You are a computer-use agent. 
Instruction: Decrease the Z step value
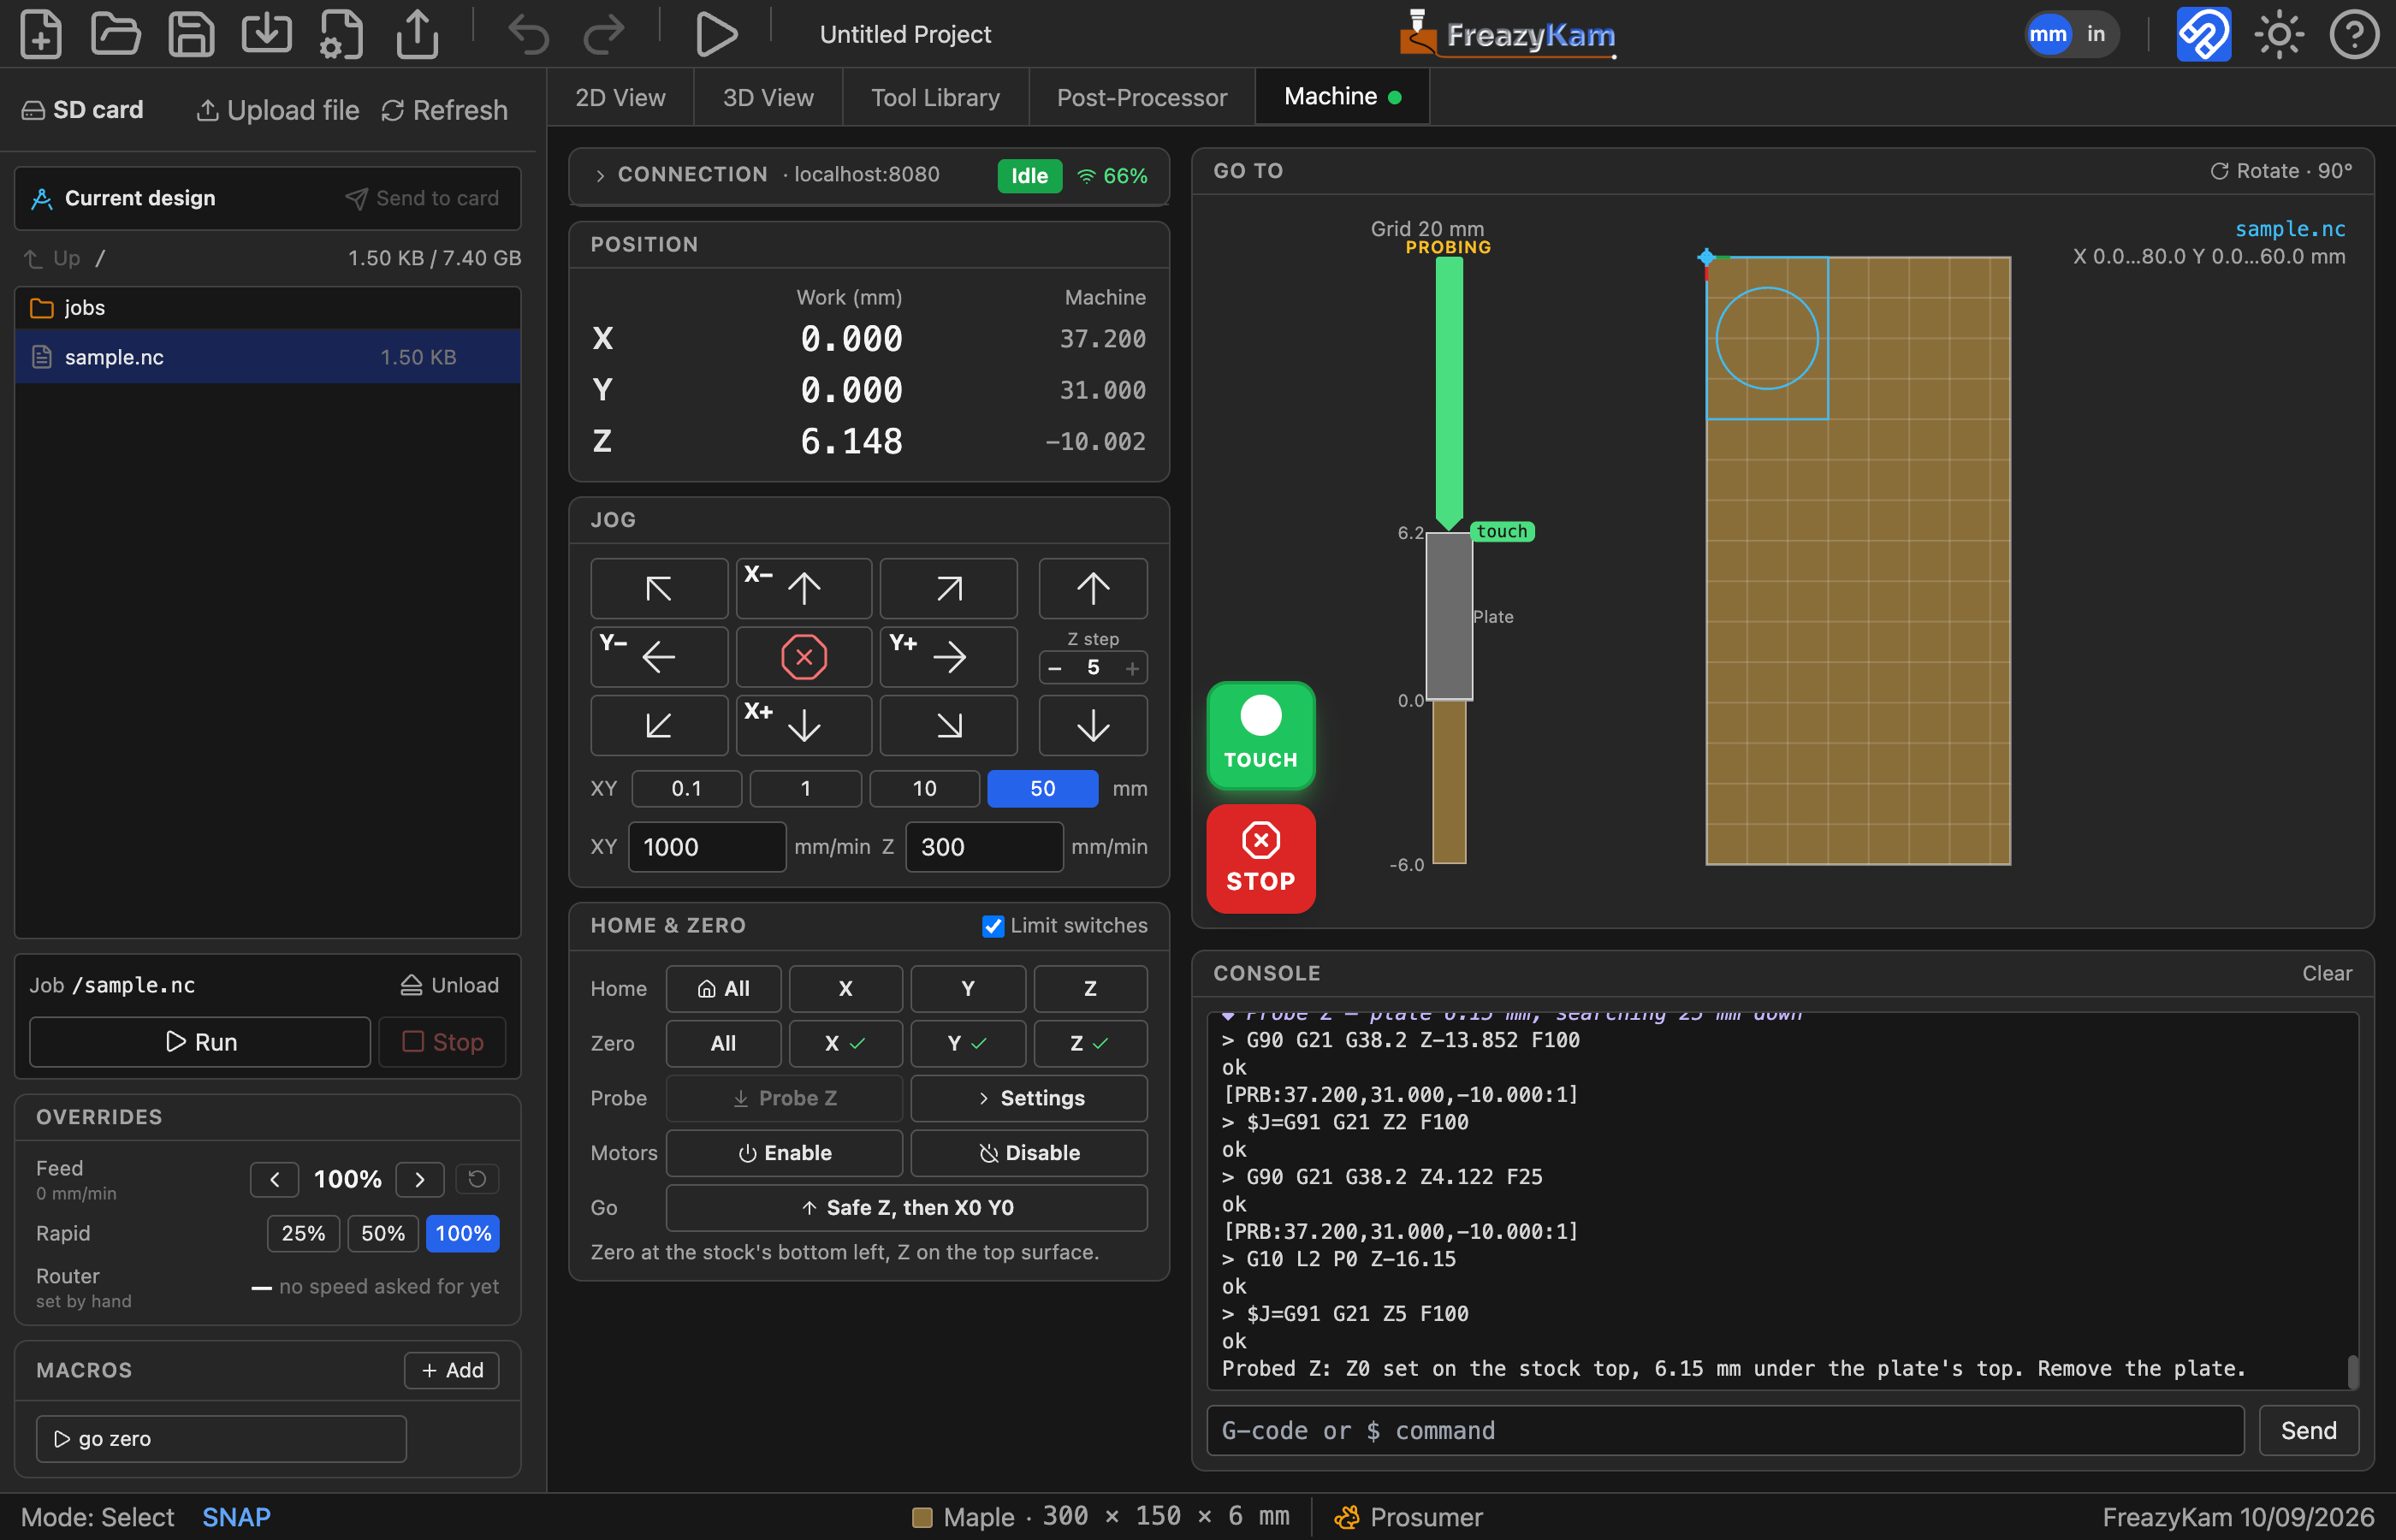1055,668
